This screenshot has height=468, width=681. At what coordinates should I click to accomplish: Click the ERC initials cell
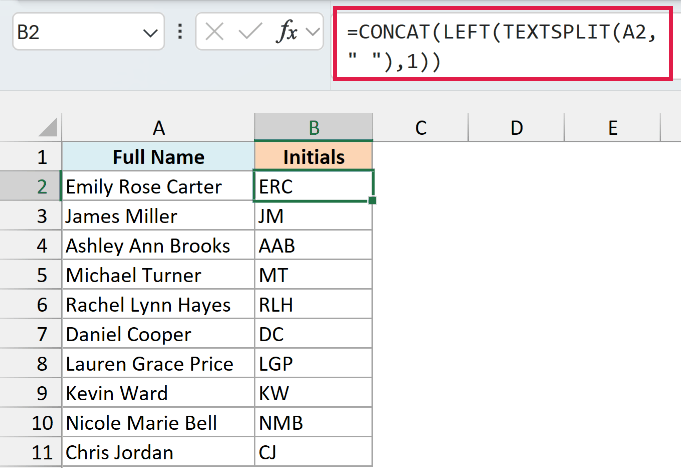click(314, 186)
